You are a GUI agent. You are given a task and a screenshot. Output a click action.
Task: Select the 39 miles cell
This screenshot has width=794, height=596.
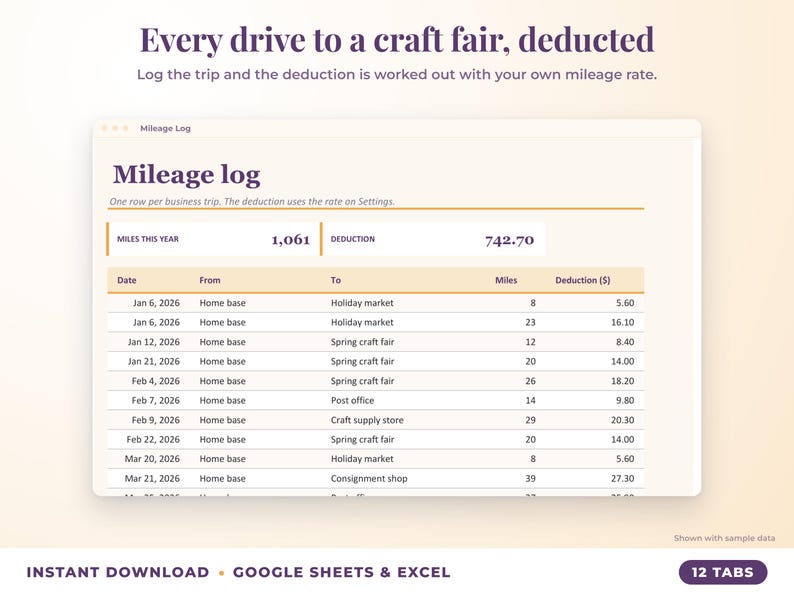530,479
